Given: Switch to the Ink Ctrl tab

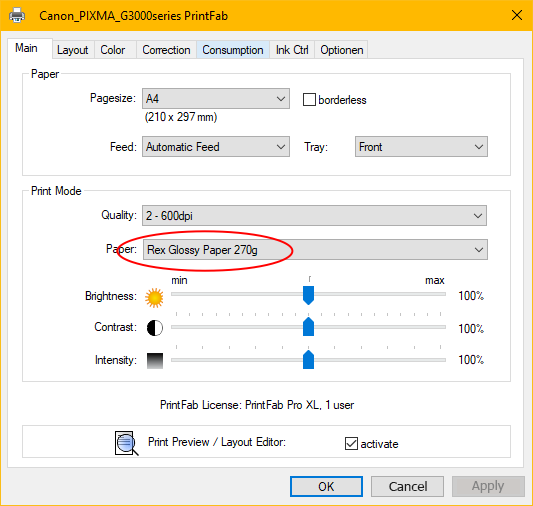Looking at the screenshot, I should [x=292, y=50].
